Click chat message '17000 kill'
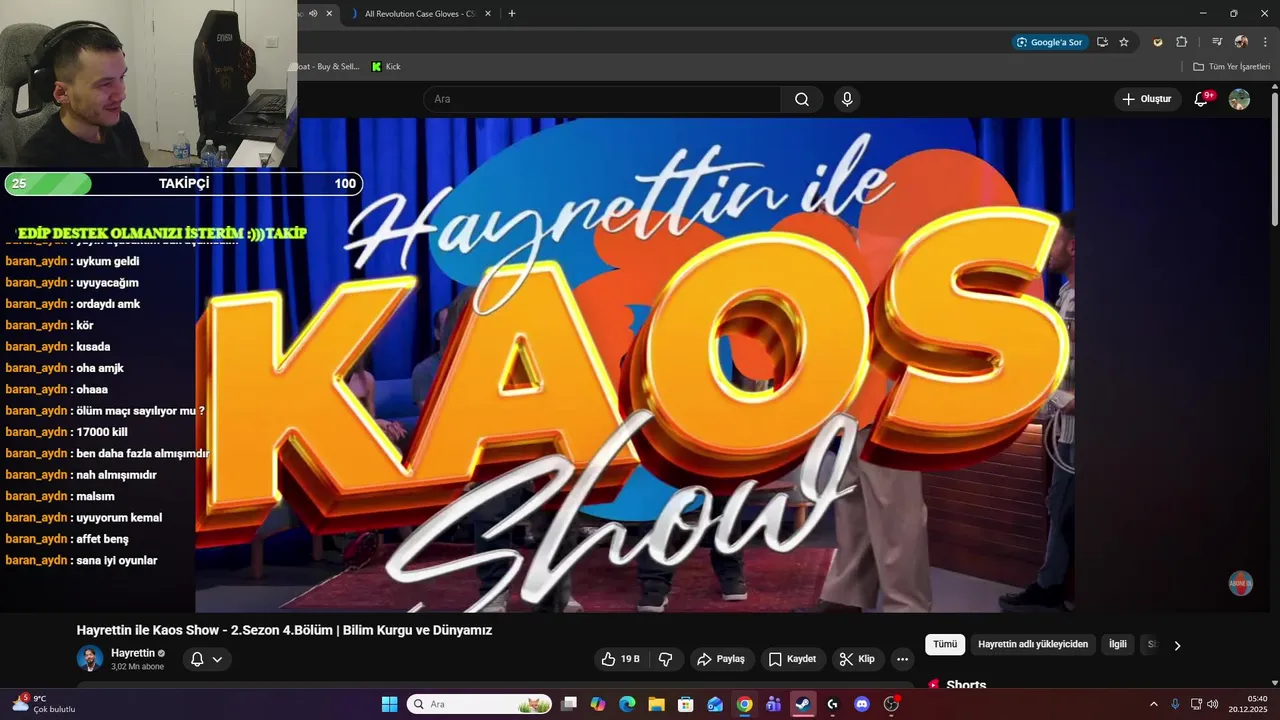Image resolution: width=1280 pixels, height=720 pixels. 102,432
